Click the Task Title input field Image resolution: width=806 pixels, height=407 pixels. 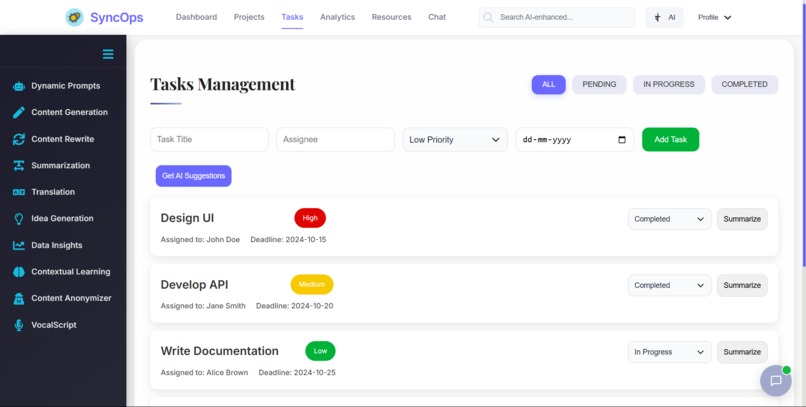coord(209,140)
